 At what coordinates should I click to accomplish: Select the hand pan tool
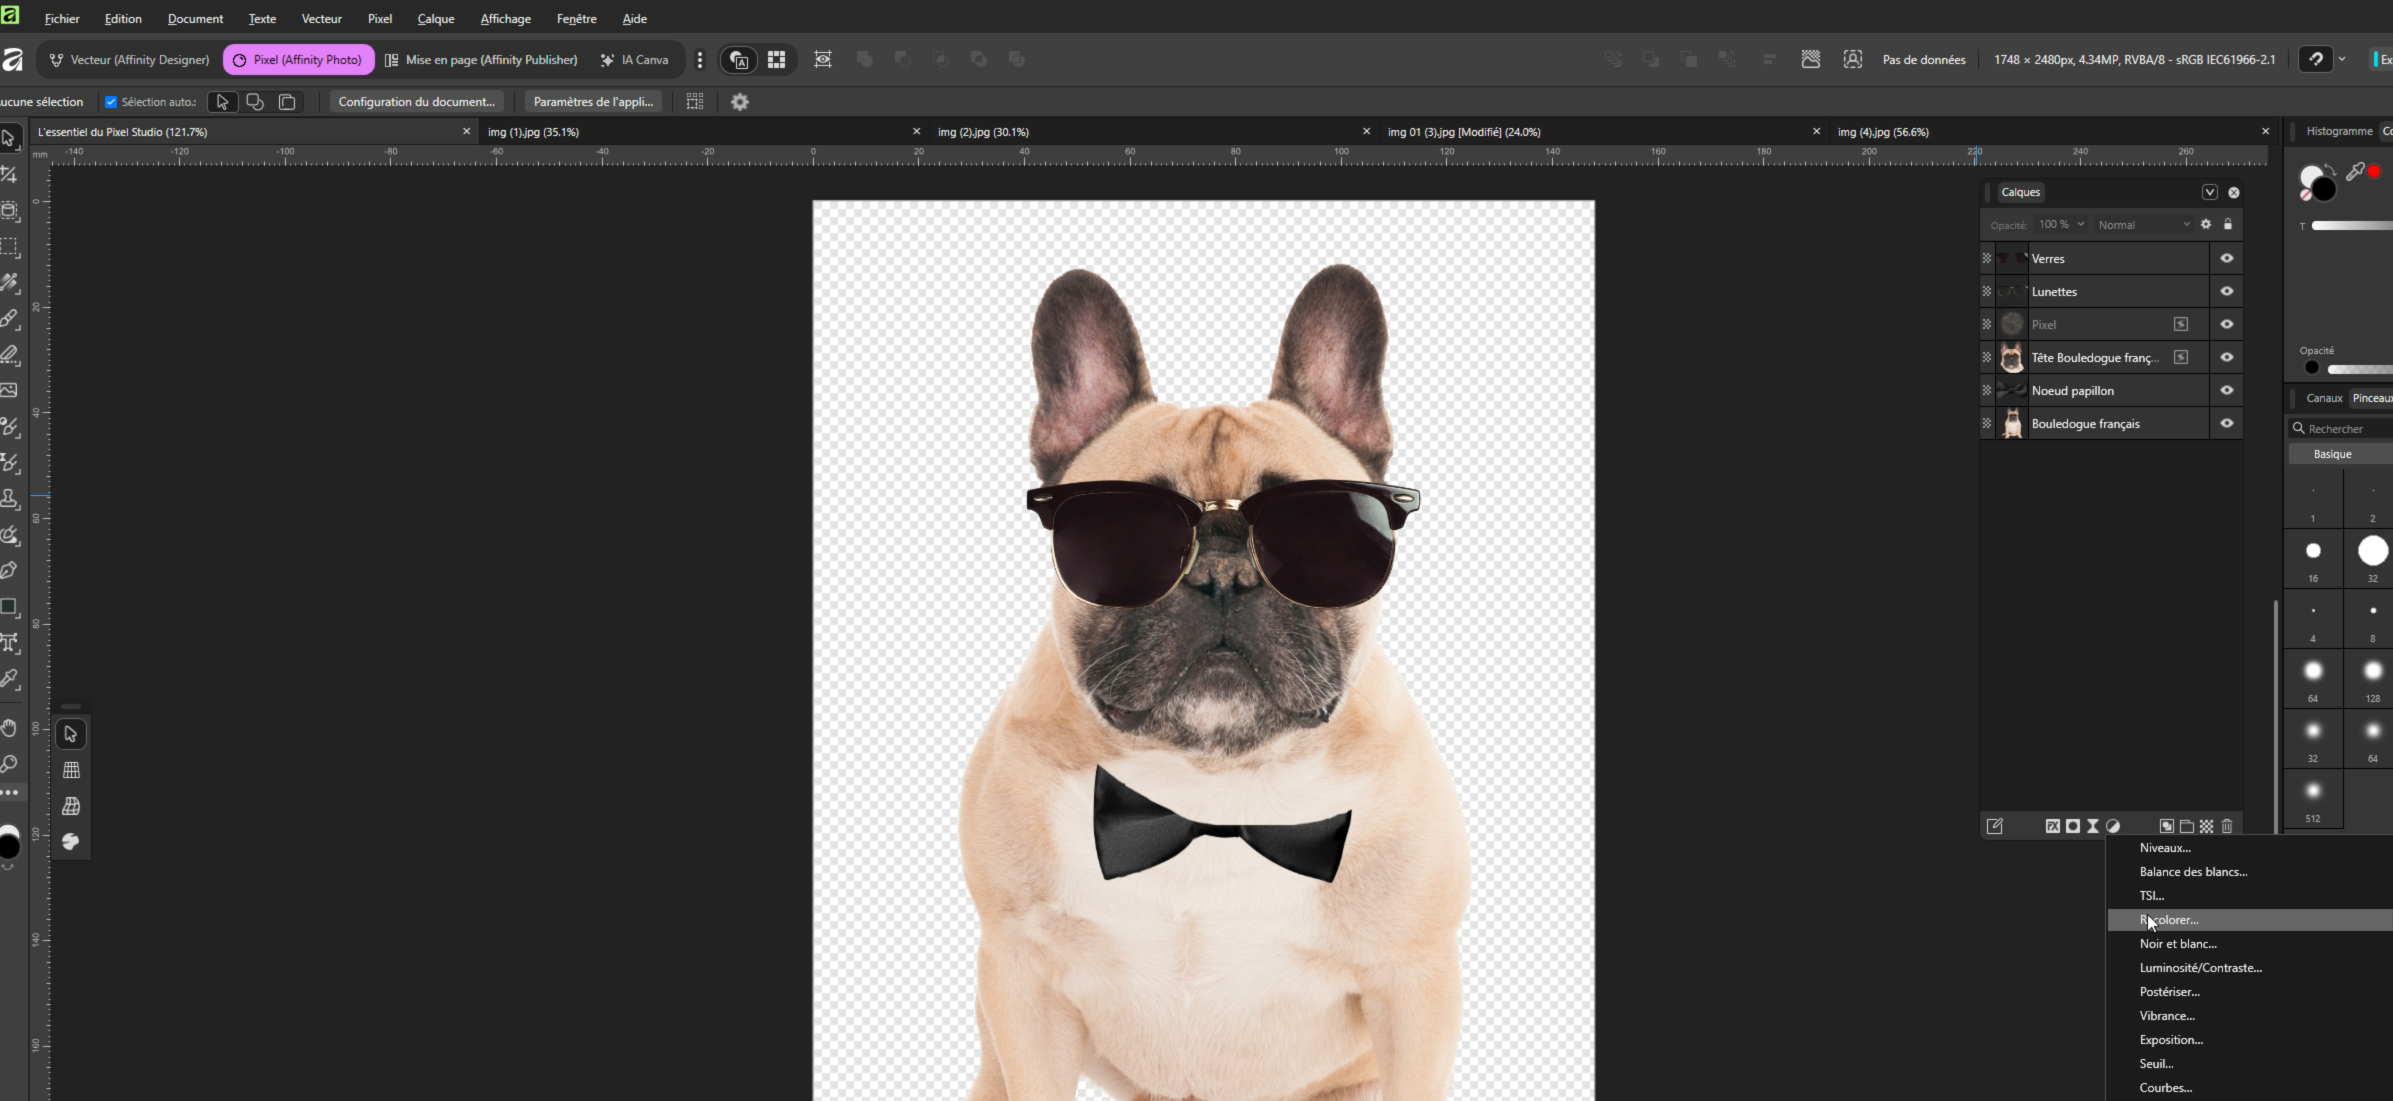[x=10, y=727]
